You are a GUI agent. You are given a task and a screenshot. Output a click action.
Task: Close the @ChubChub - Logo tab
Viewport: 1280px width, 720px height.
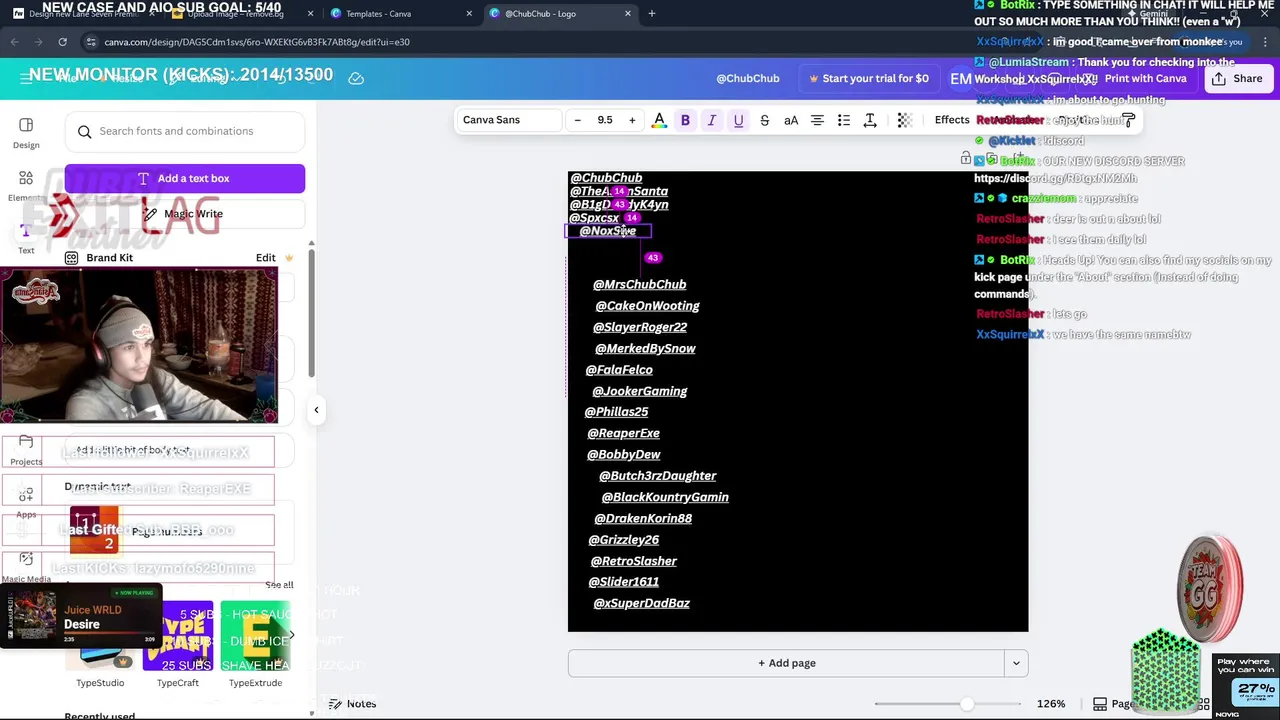tap(628, 14)
